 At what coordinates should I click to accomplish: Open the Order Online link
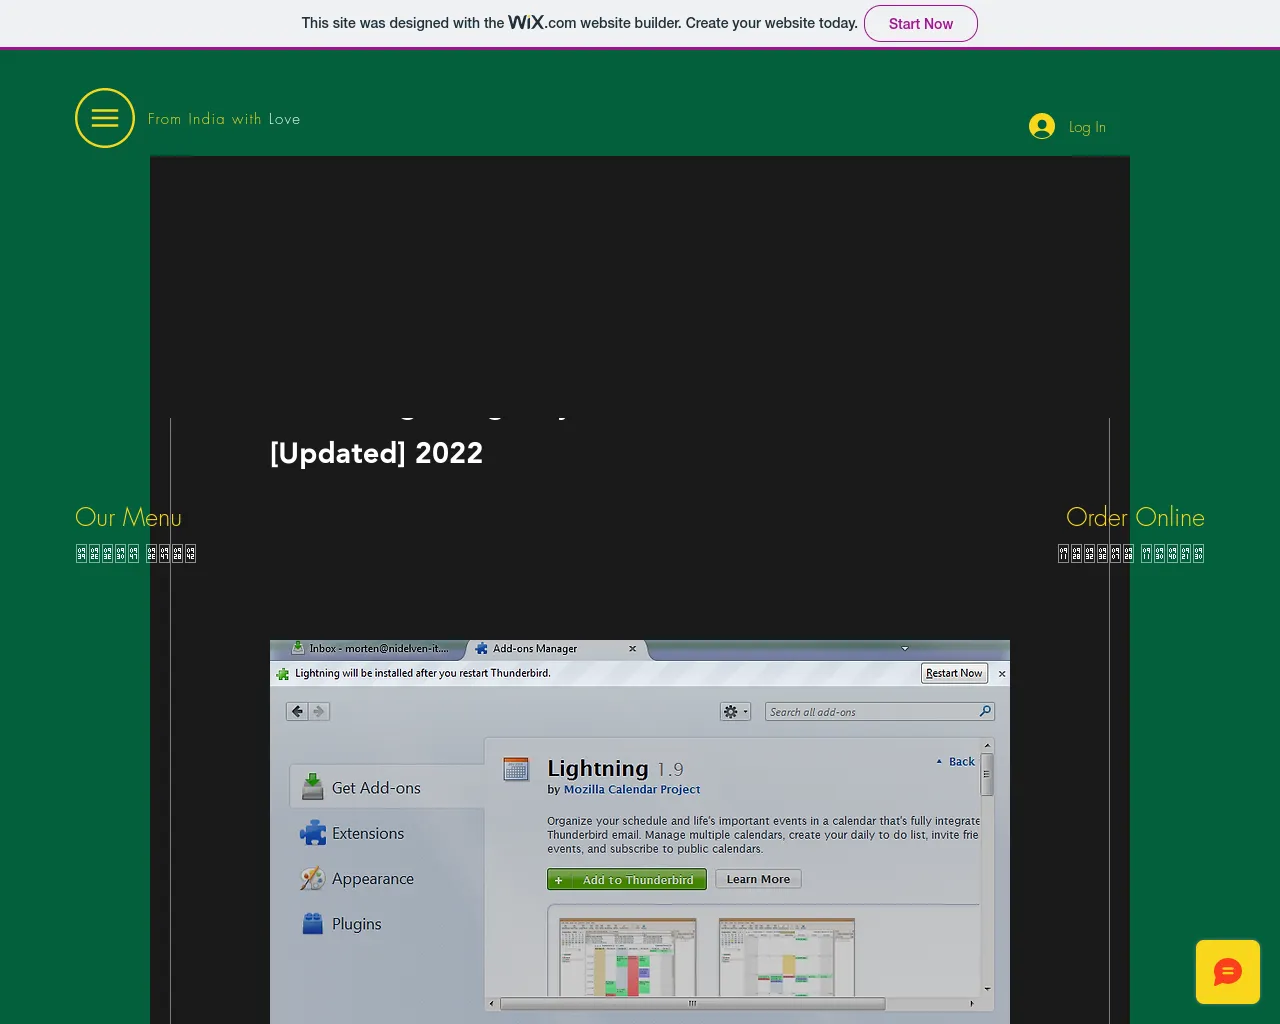coord(1135,517)
